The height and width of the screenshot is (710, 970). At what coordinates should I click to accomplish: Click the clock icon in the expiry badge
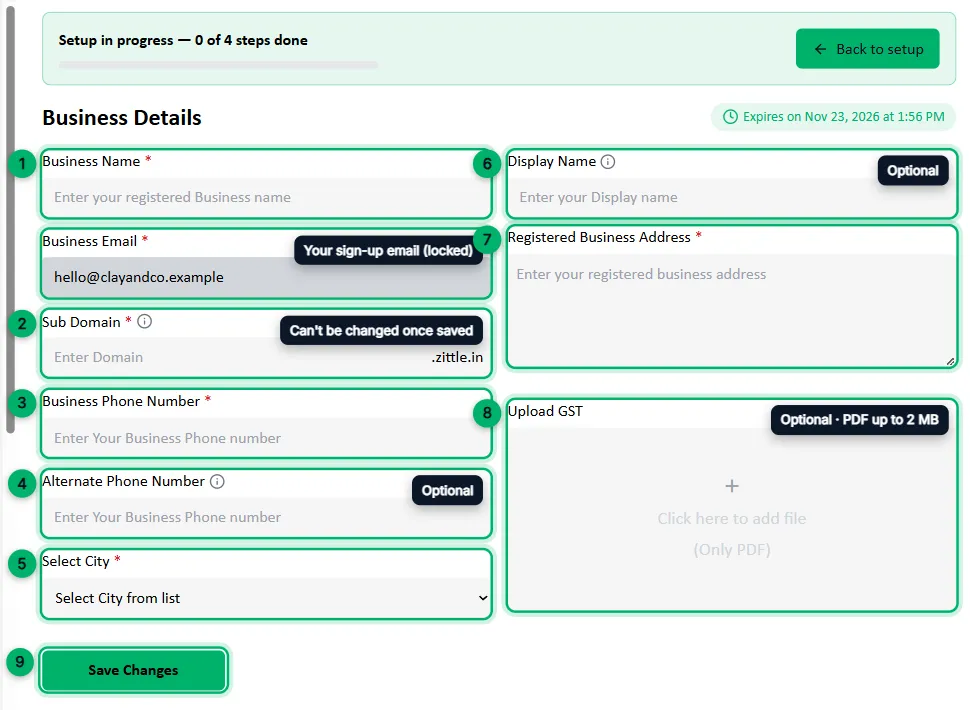[731, 117]
